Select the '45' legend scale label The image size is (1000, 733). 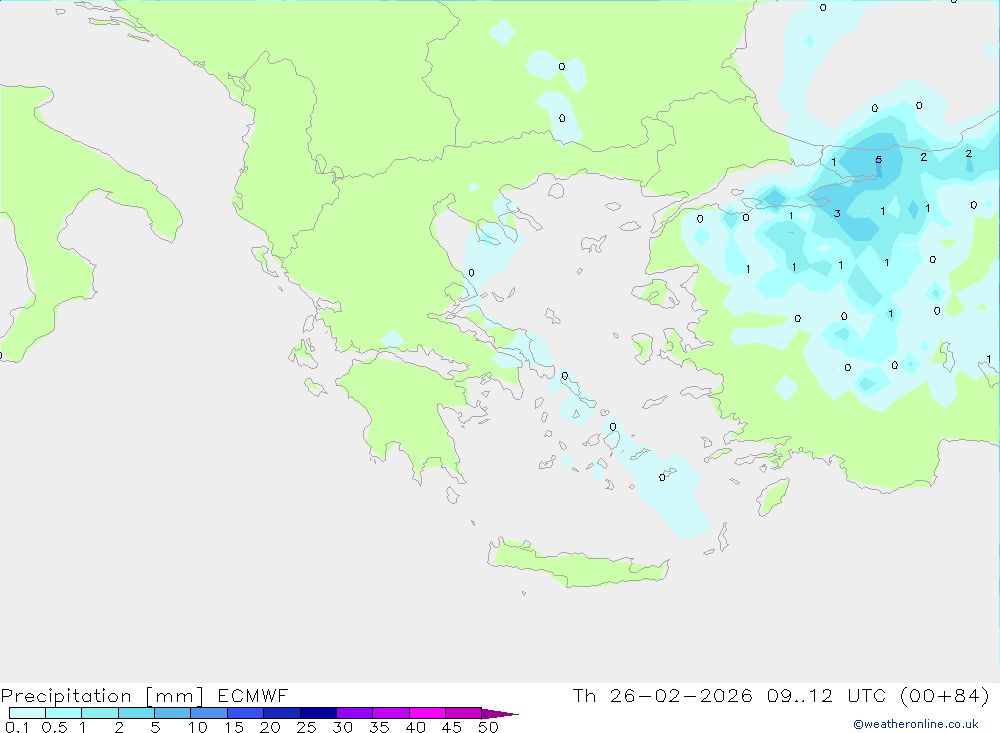[452, 727]
